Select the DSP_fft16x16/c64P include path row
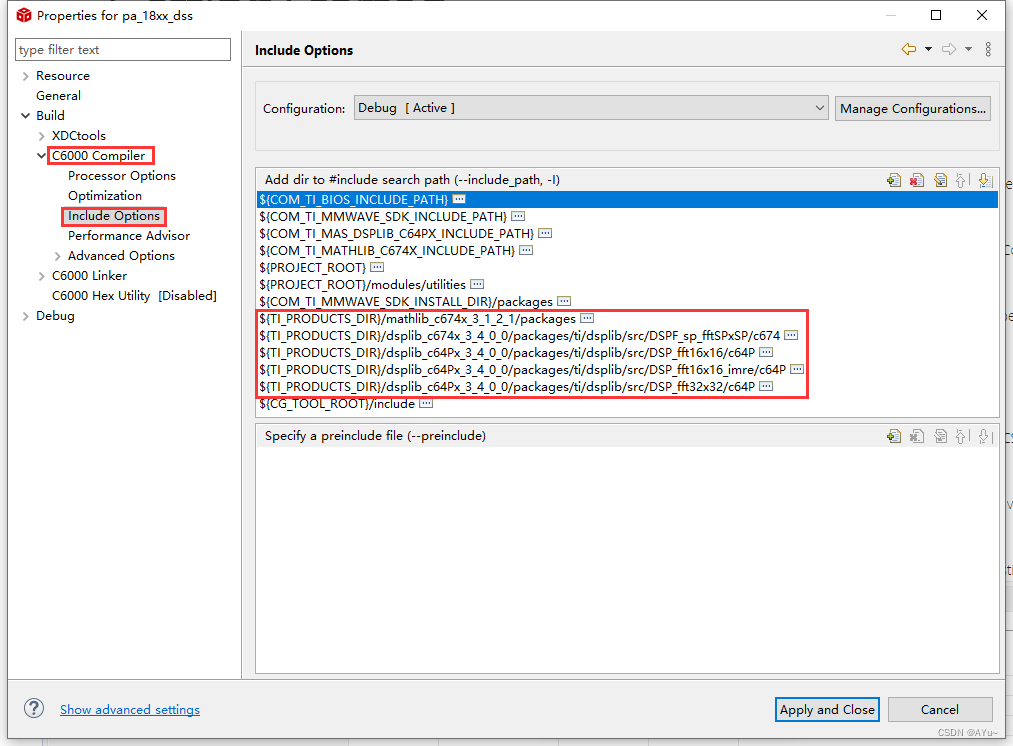 (x=627, y=353)
